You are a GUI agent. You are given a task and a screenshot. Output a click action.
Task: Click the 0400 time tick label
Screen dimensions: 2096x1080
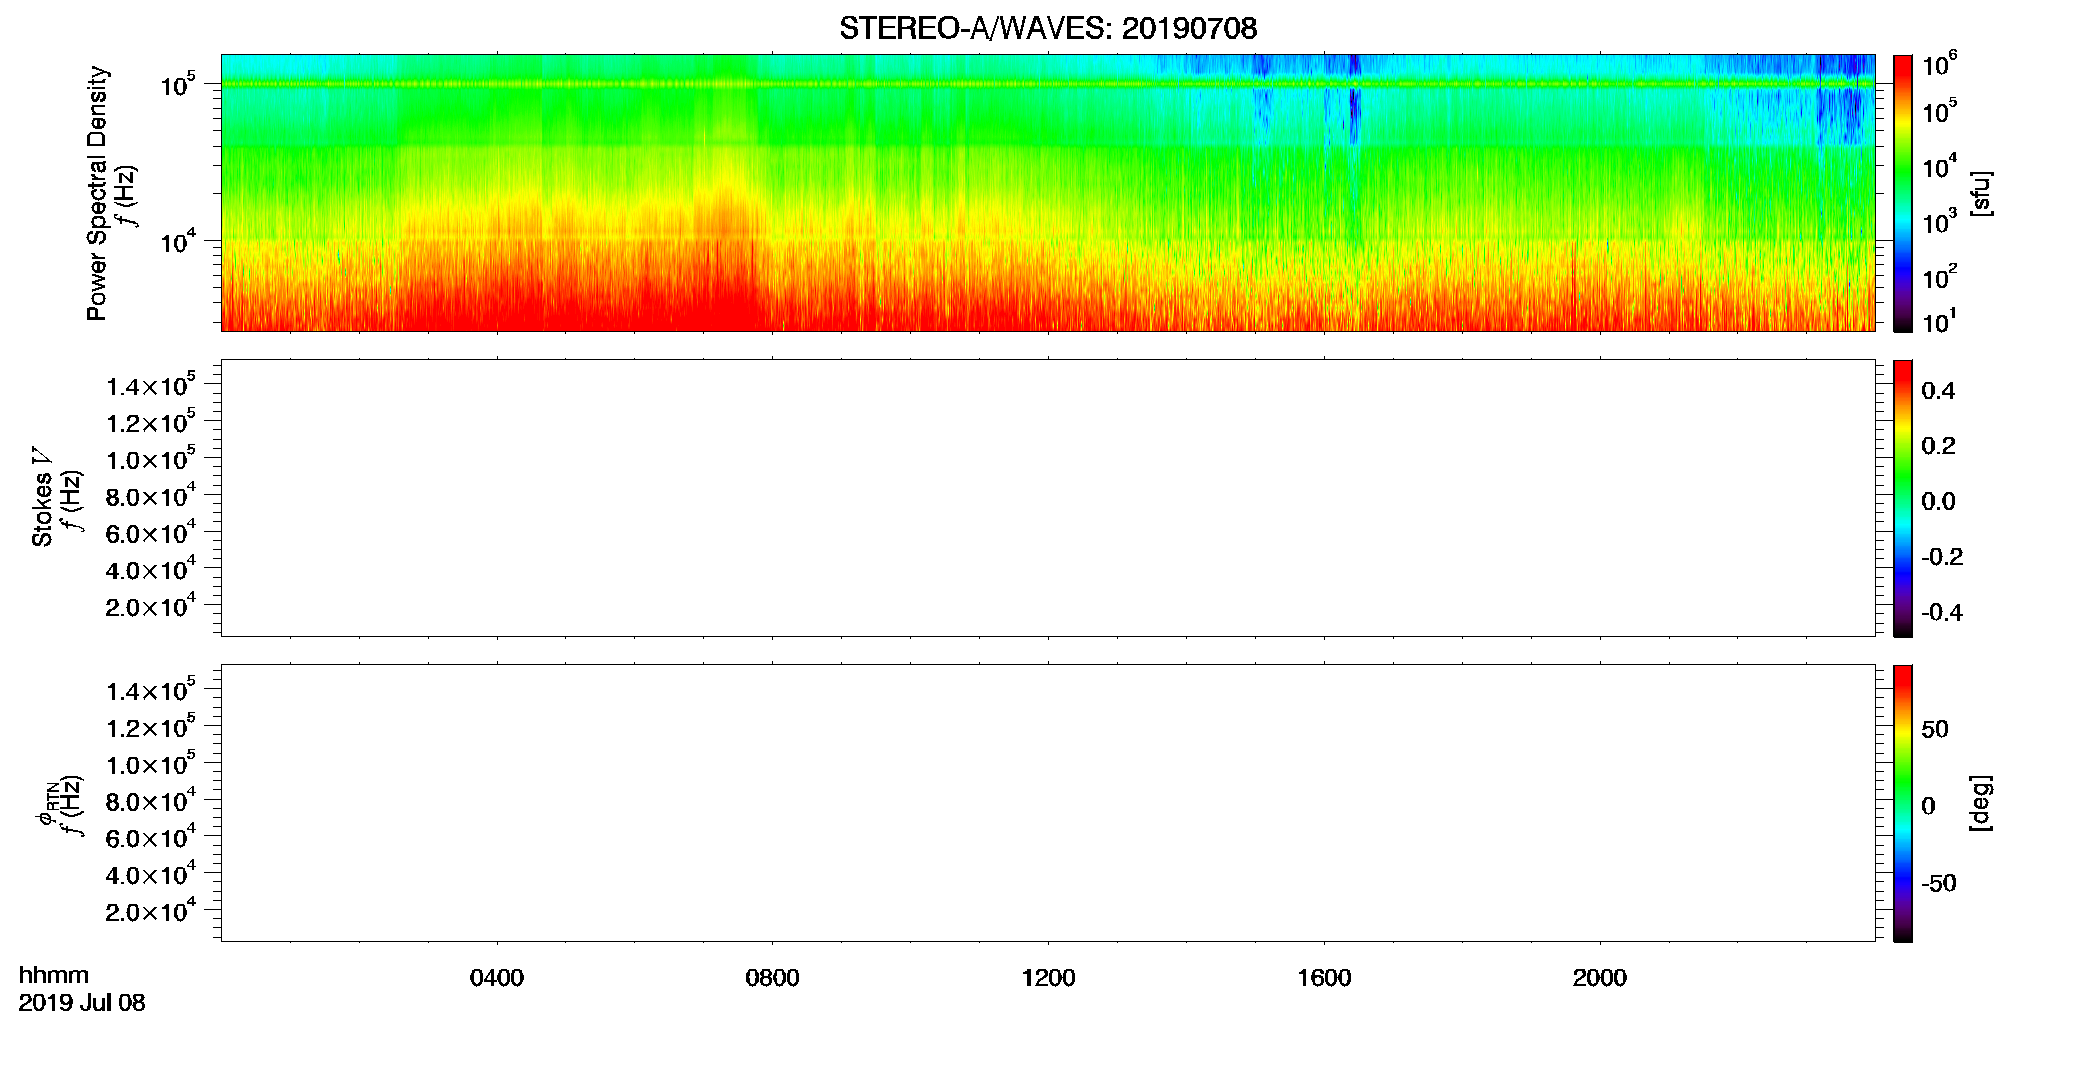(x=497, y=978)
